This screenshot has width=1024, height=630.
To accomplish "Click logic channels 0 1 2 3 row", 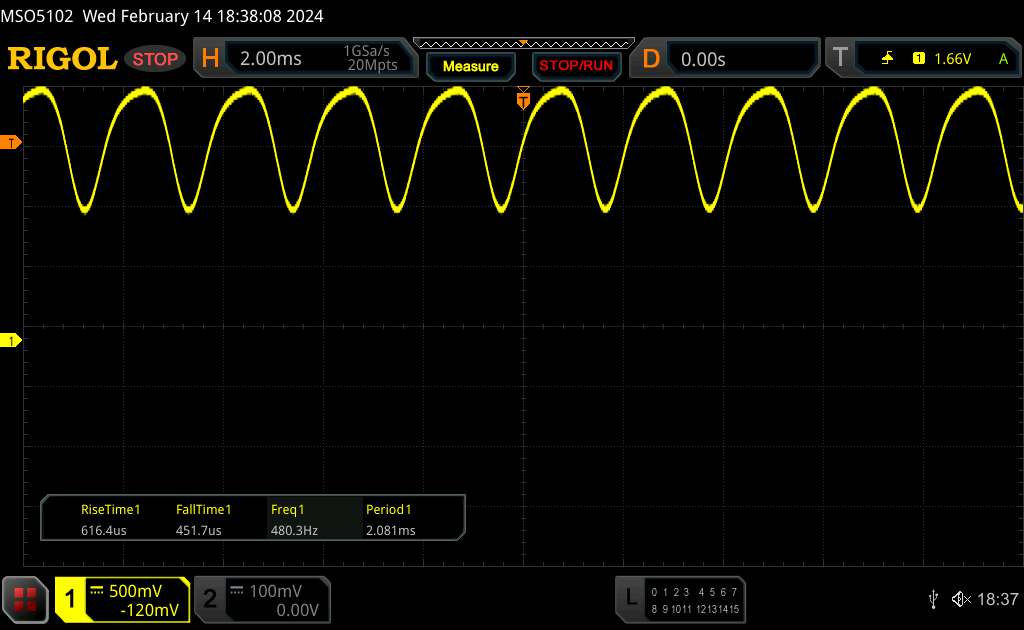I will pyautogui.click(x=670, y=592).
